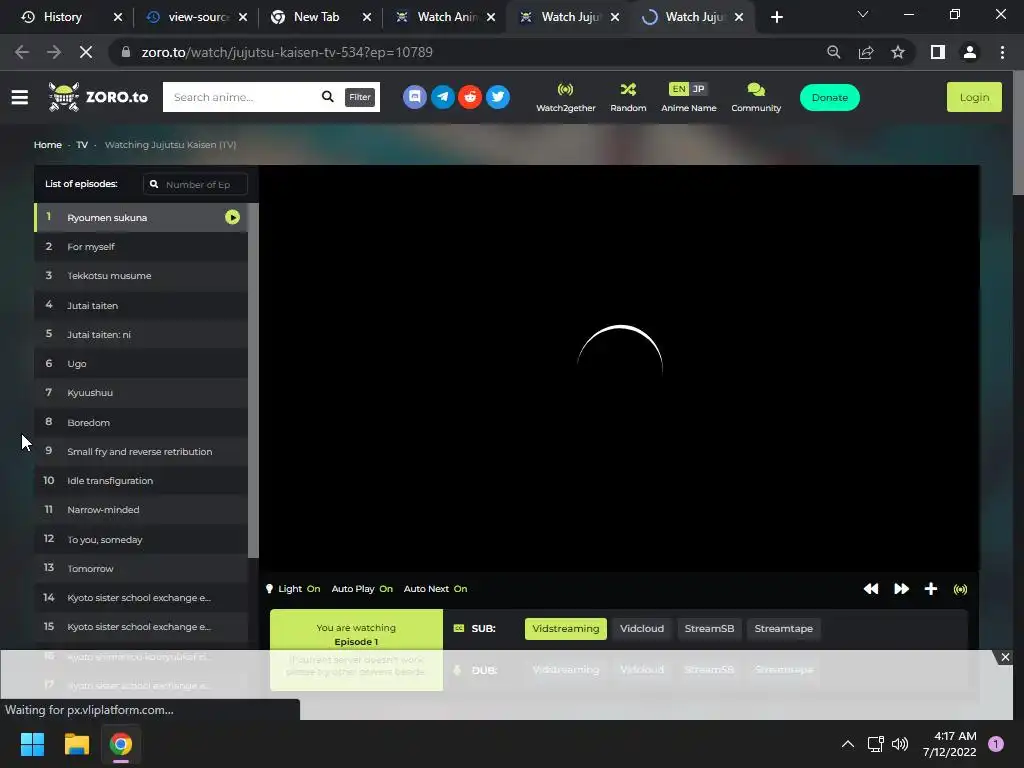
Task: Open the tab search chevron
Action: click(863, 14)
